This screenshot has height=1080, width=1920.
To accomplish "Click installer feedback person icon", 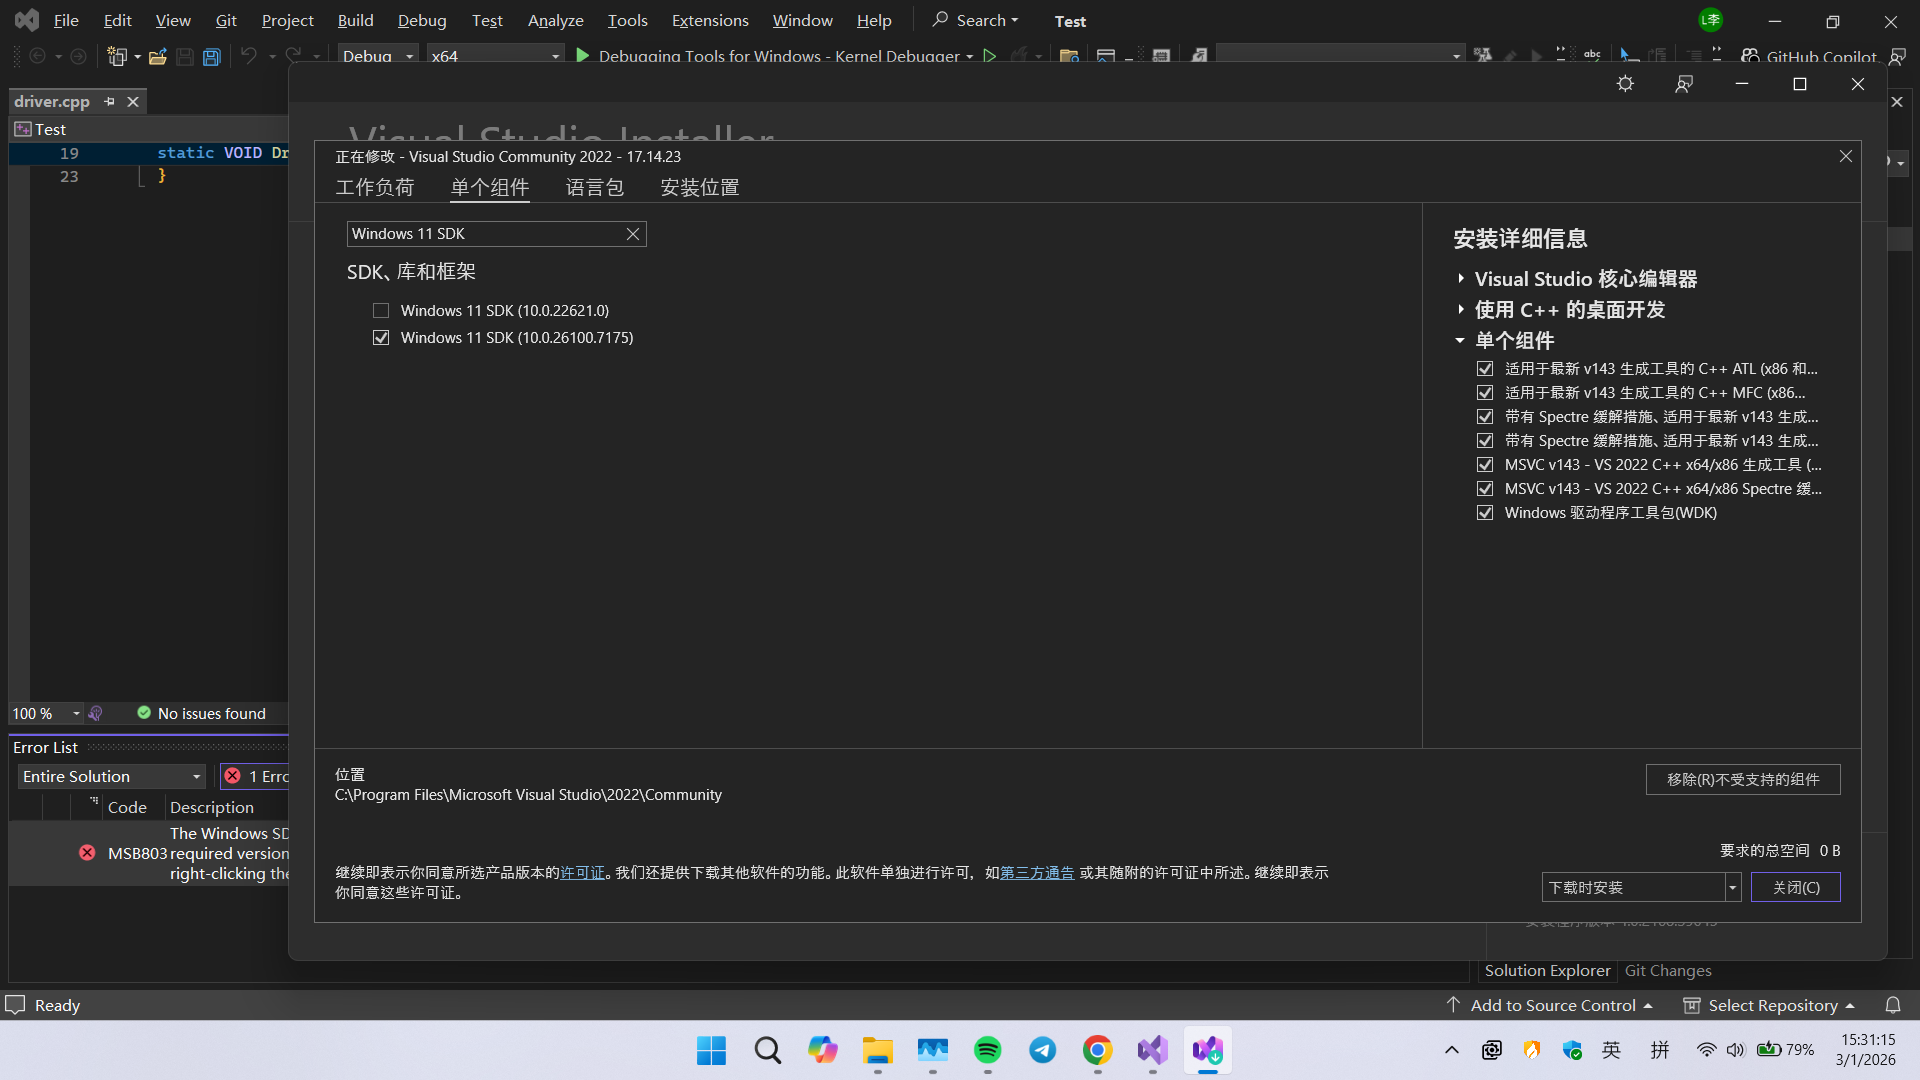I will [x=1684, y=84].
